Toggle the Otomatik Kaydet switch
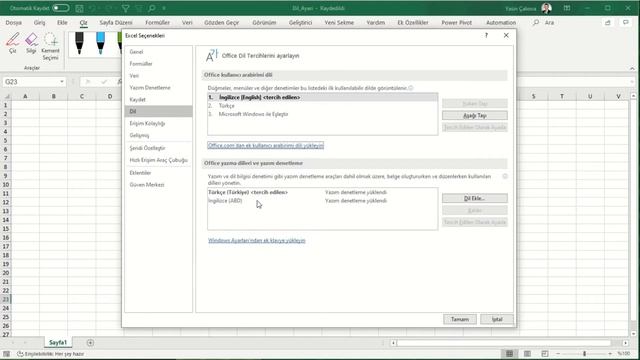The width and height of the screenshot is (640, 360). (x=60, y=8)
